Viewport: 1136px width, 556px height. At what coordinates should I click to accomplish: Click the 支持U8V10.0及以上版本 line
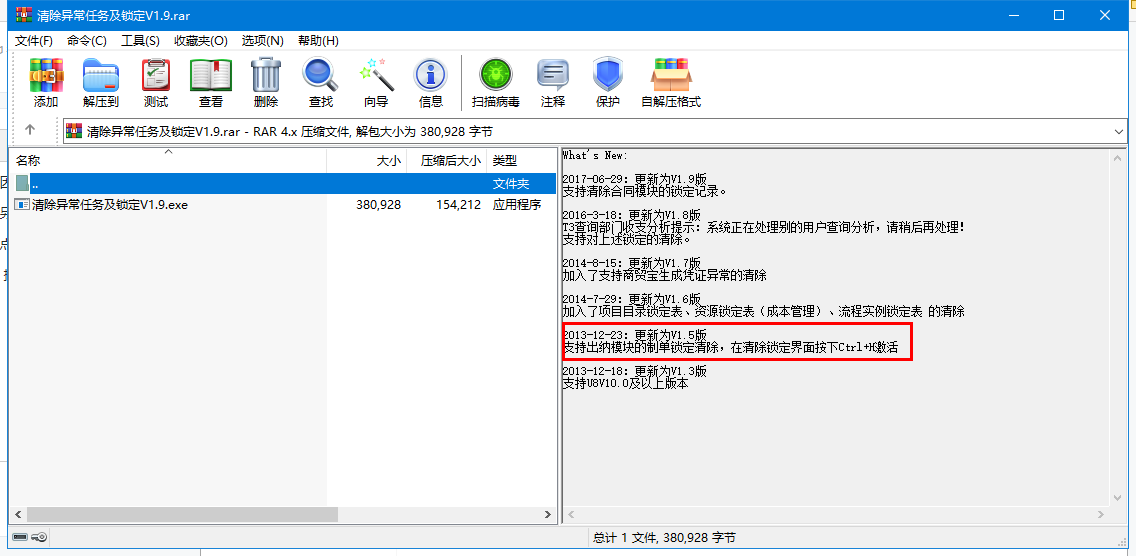point(625,383)
